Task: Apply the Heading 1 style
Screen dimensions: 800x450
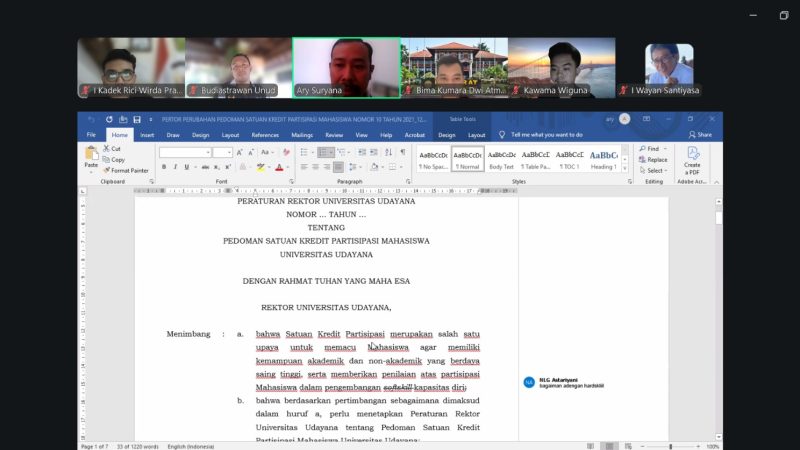Action: (x=604, y=159)
